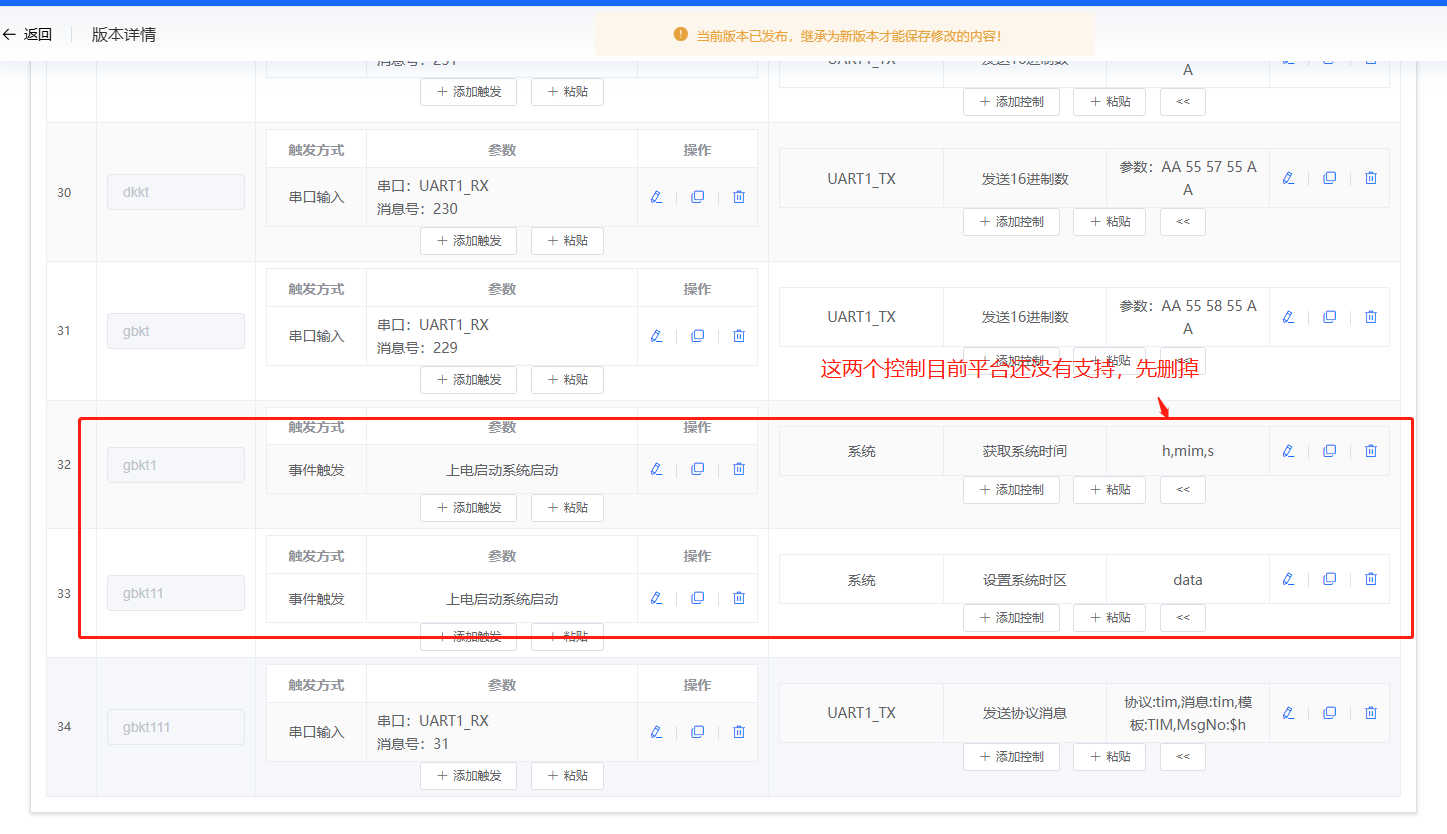Screen dimensions: 1447x834
Task: Collapse row 32 control via << button
Action: [x=1182, y=489]
